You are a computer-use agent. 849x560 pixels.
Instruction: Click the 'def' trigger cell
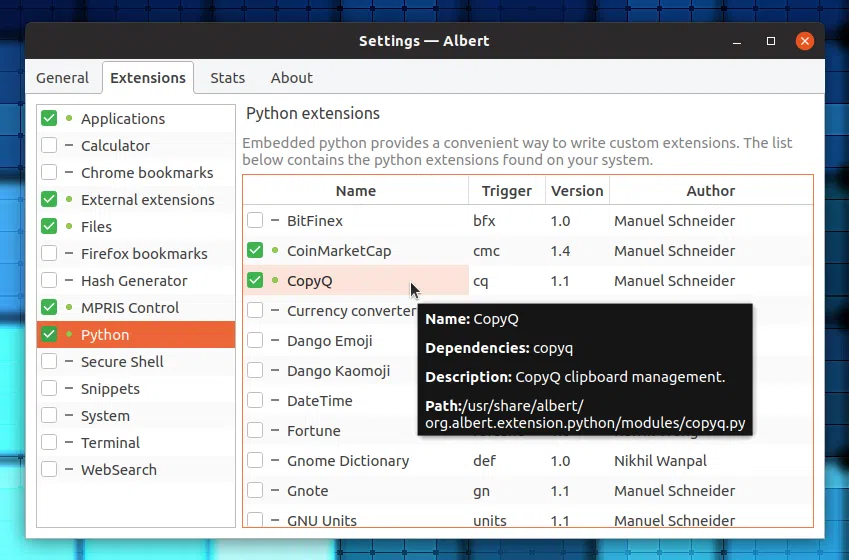[x=484, y=461]
